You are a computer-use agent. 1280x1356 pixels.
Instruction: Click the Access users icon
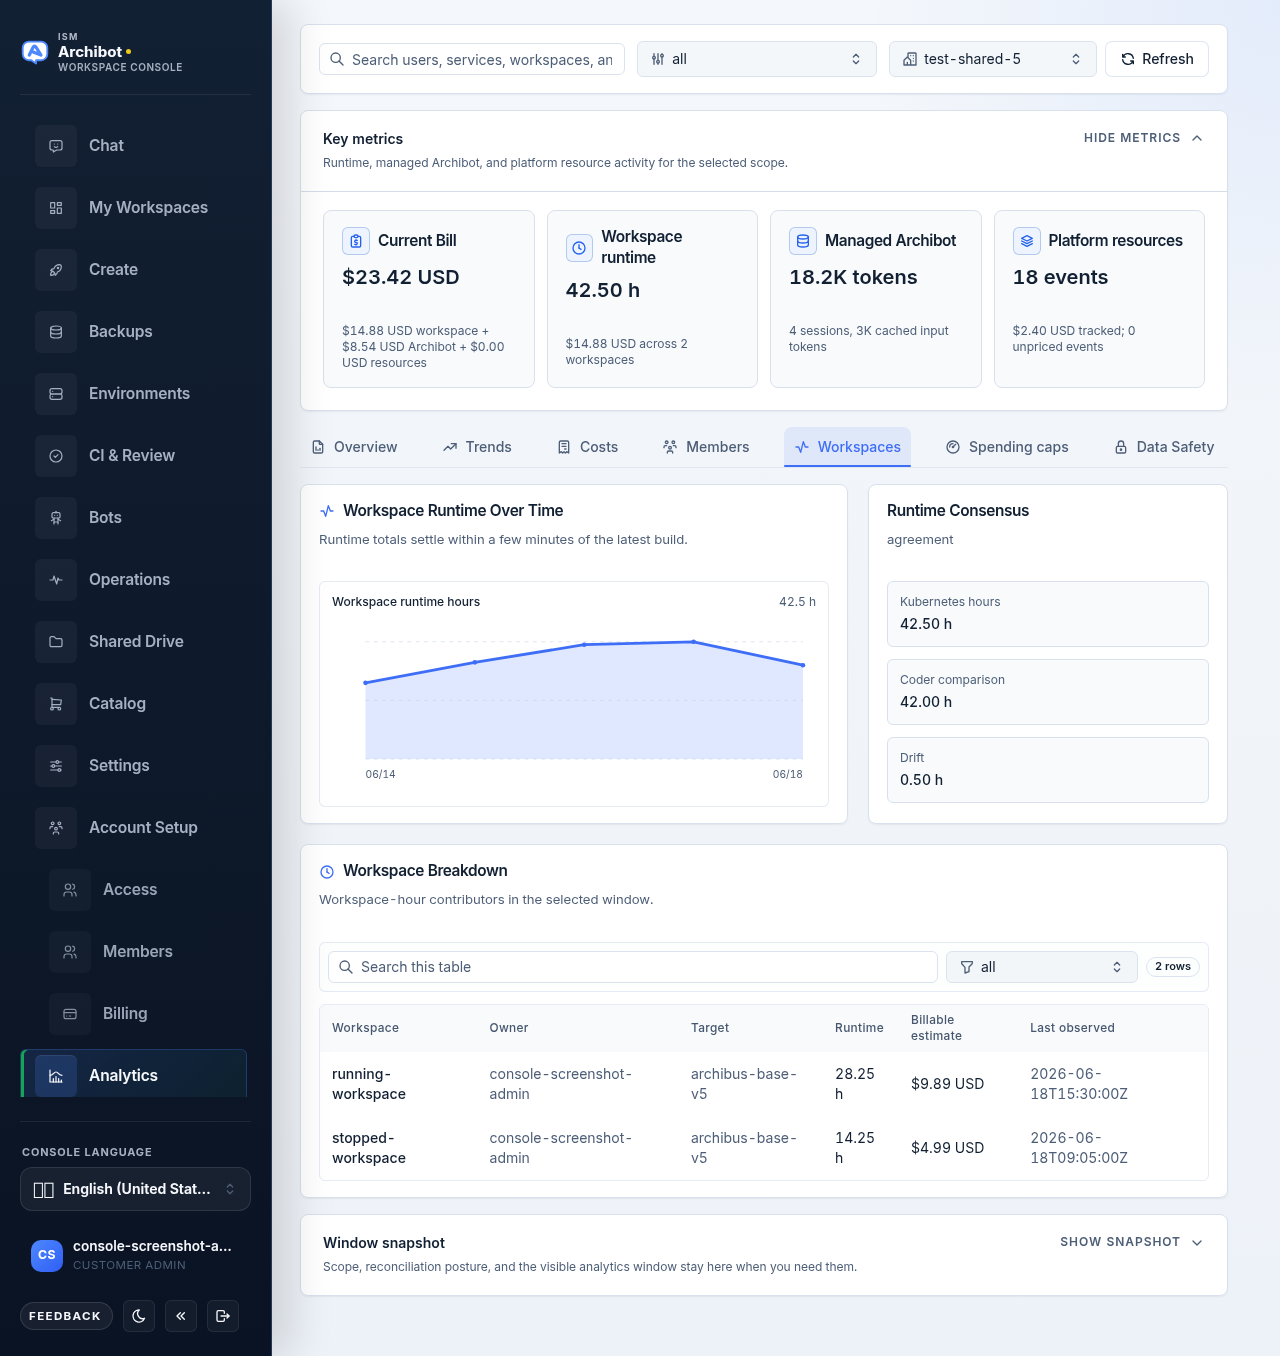click(x=70, y=890)
